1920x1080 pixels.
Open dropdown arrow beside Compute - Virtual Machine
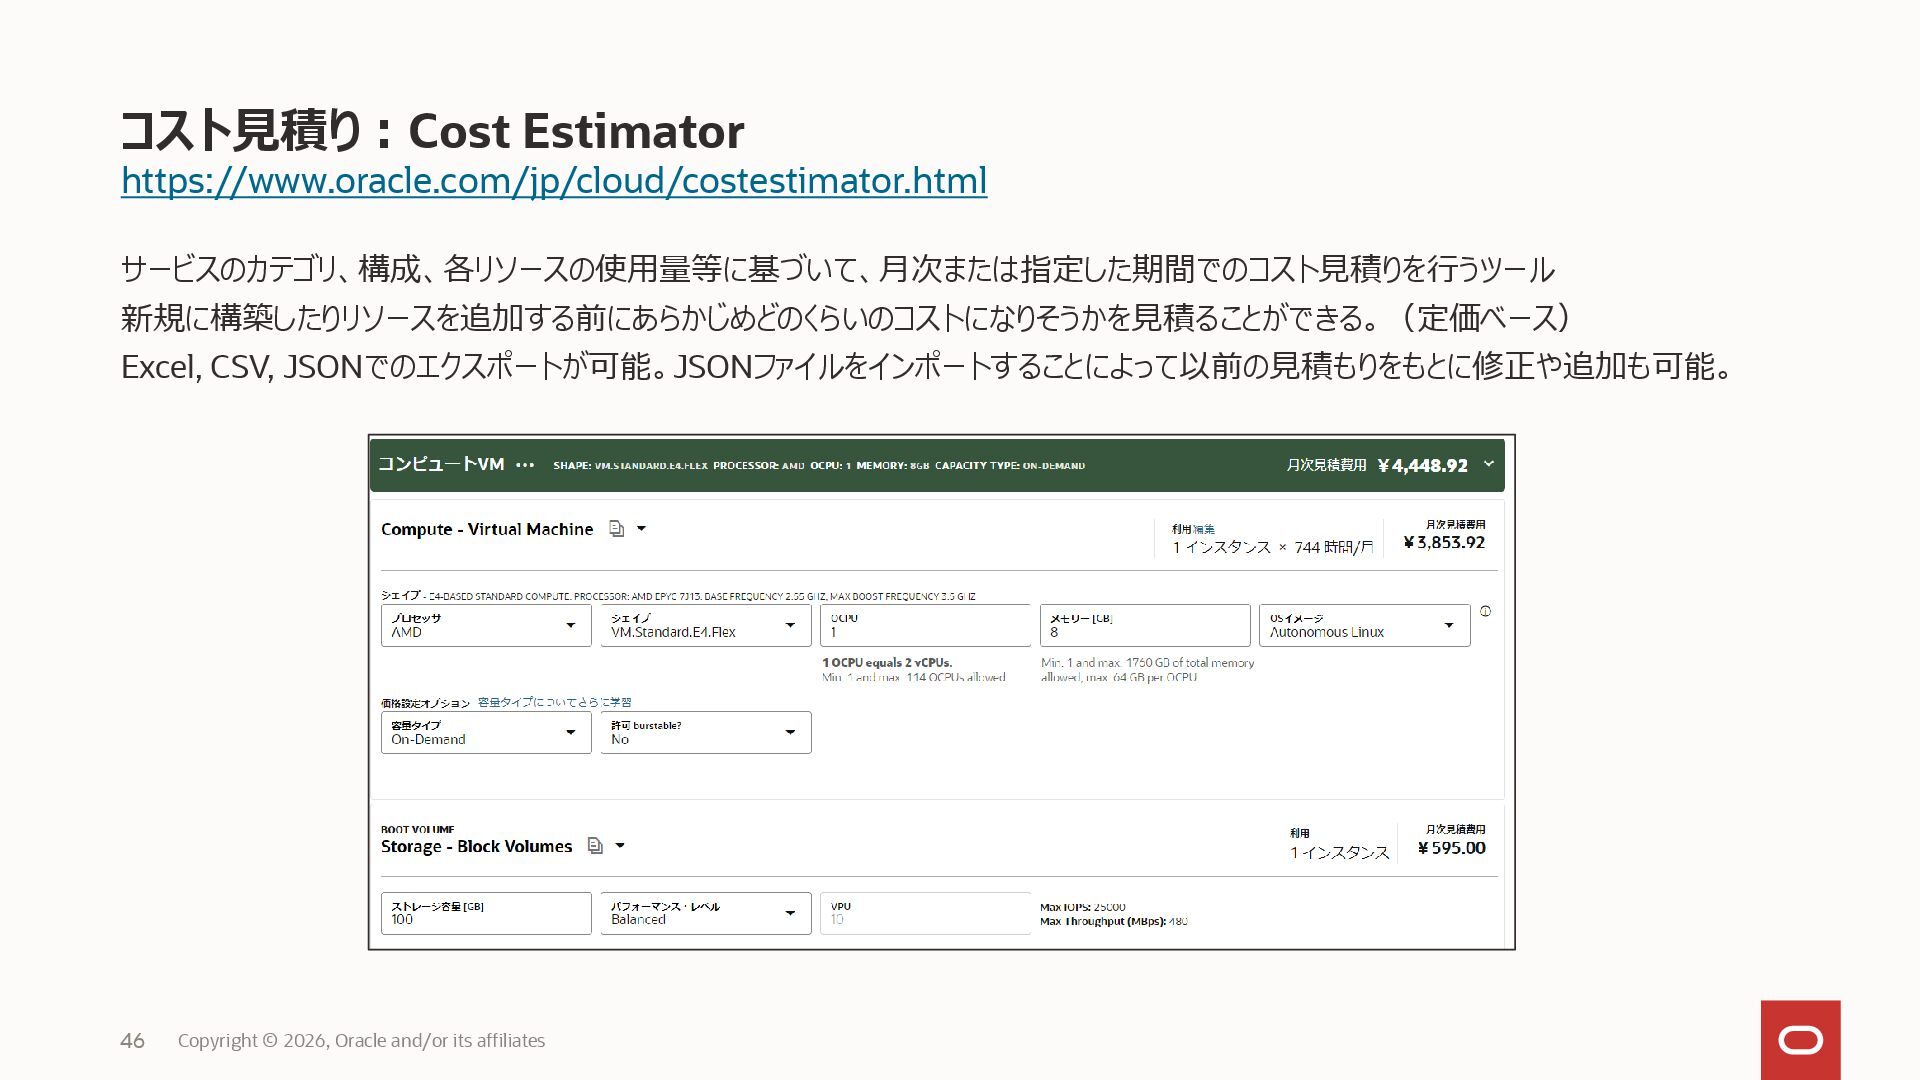tap(642, 529)
